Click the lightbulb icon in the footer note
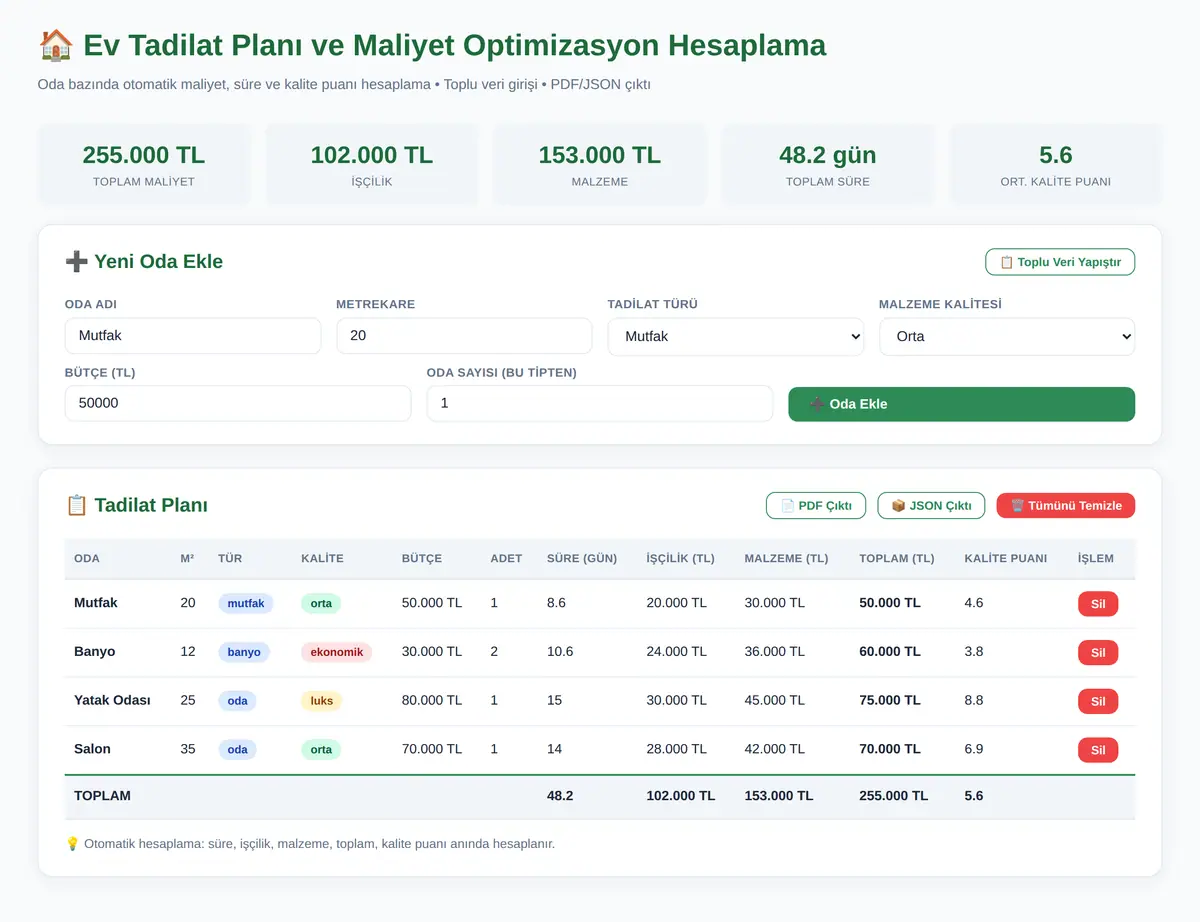This screenshot has height=922, width=1200. pos(72,844)
